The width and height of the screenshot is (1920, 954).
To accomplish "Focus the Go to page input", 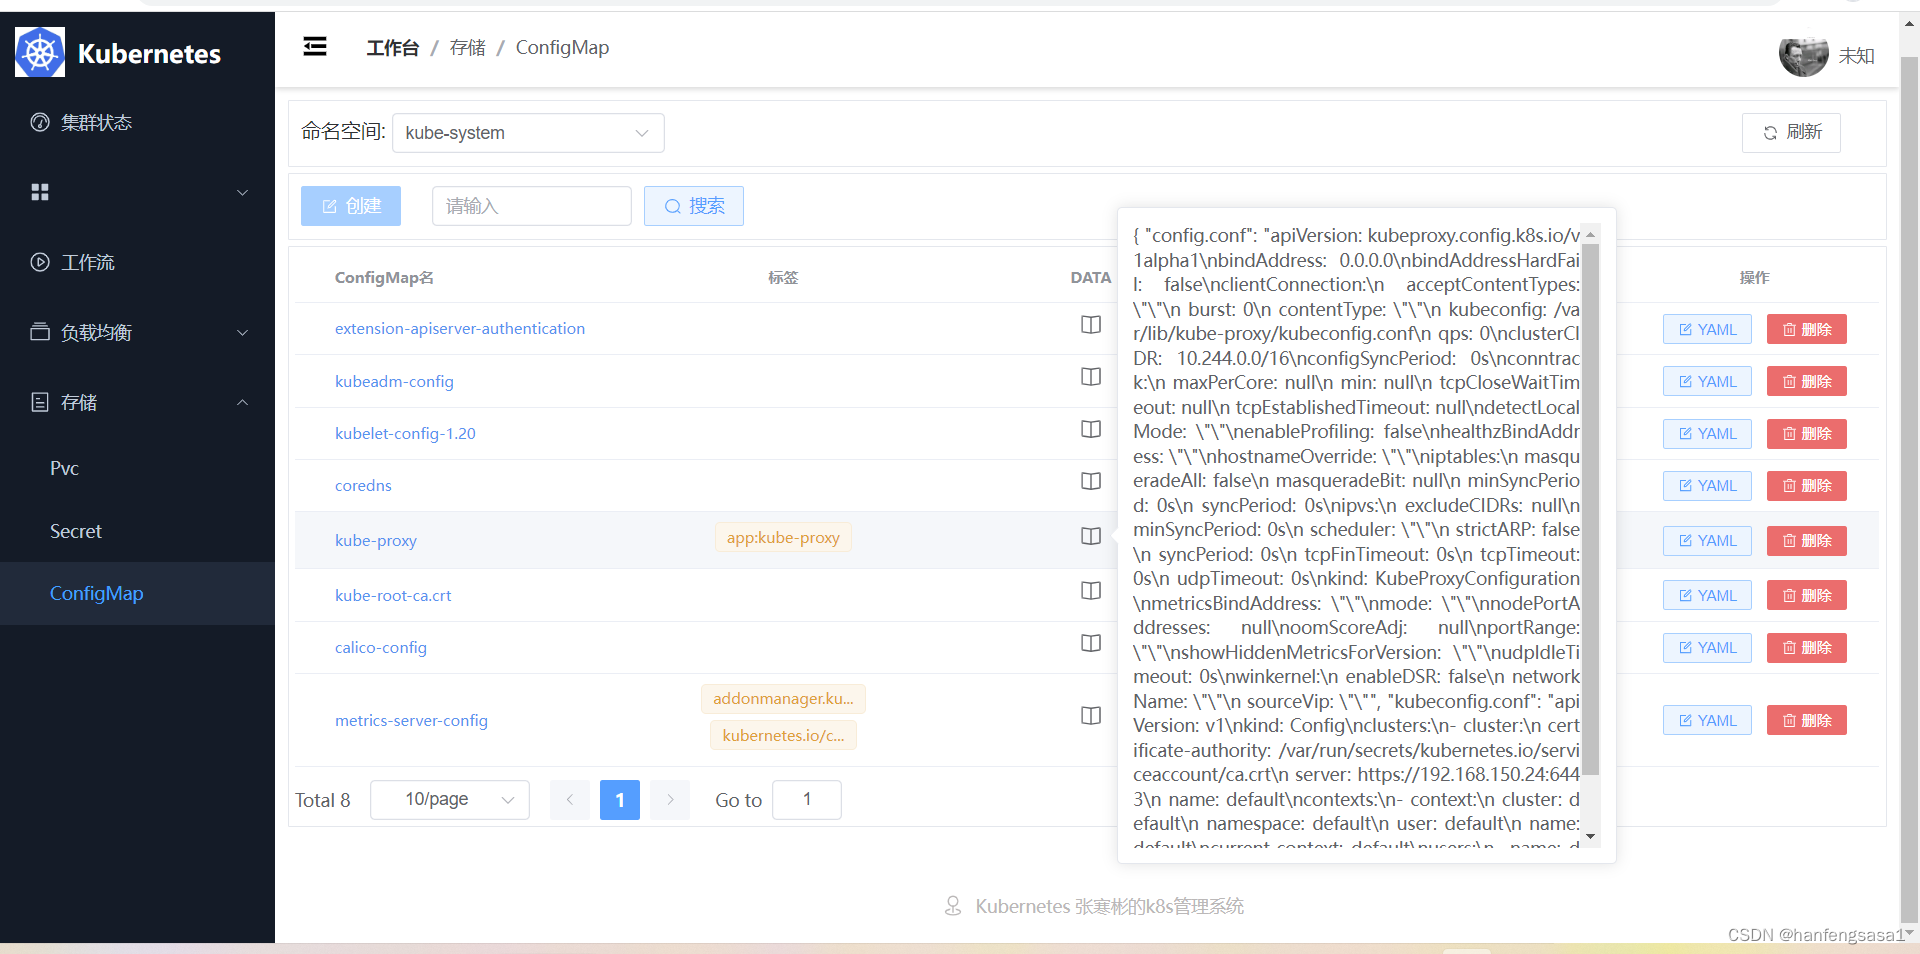I will (807, 799).
